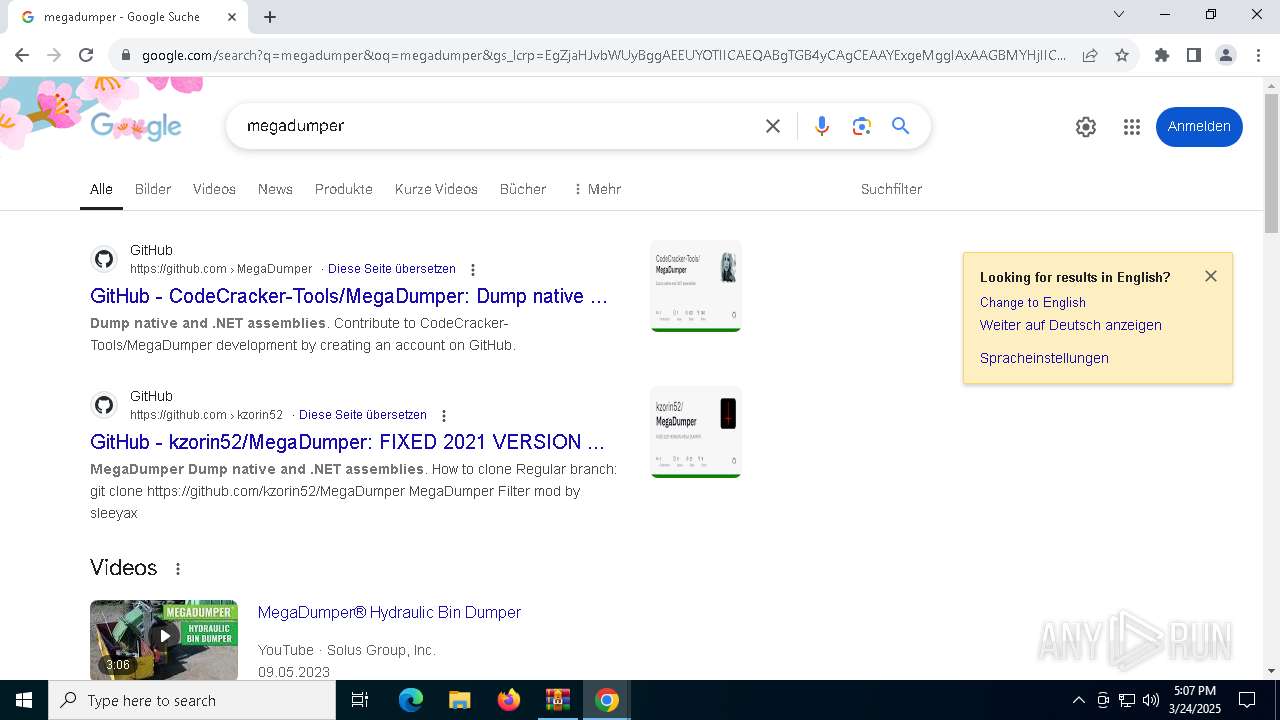Open File Explorer from the taskbar
The width and height of the screenshot is (1280, 720).
tap(459, 700)
